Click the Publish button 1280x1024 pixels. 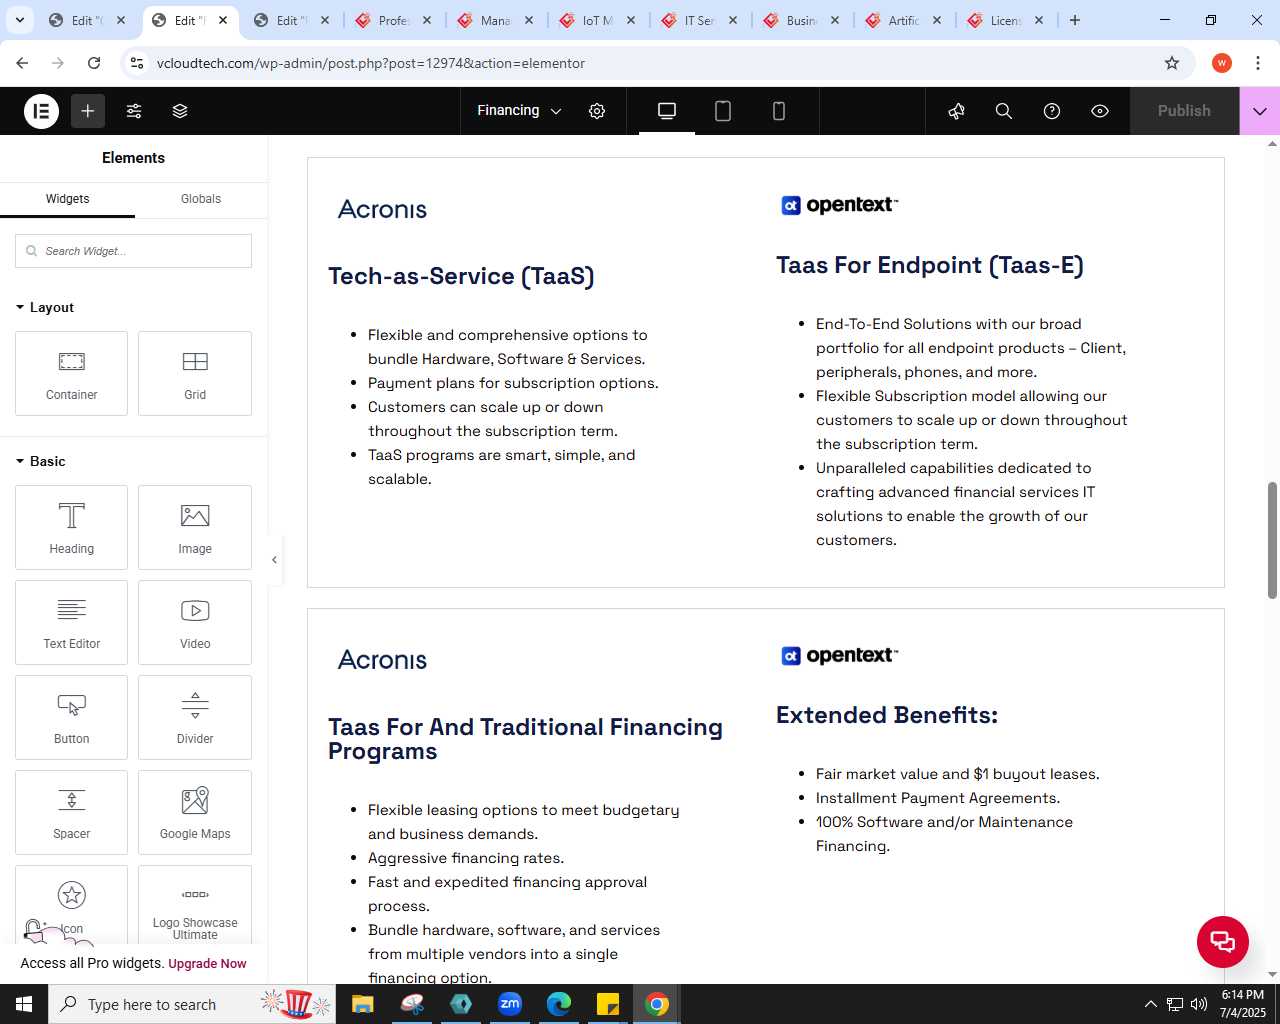coord(1184,111)
